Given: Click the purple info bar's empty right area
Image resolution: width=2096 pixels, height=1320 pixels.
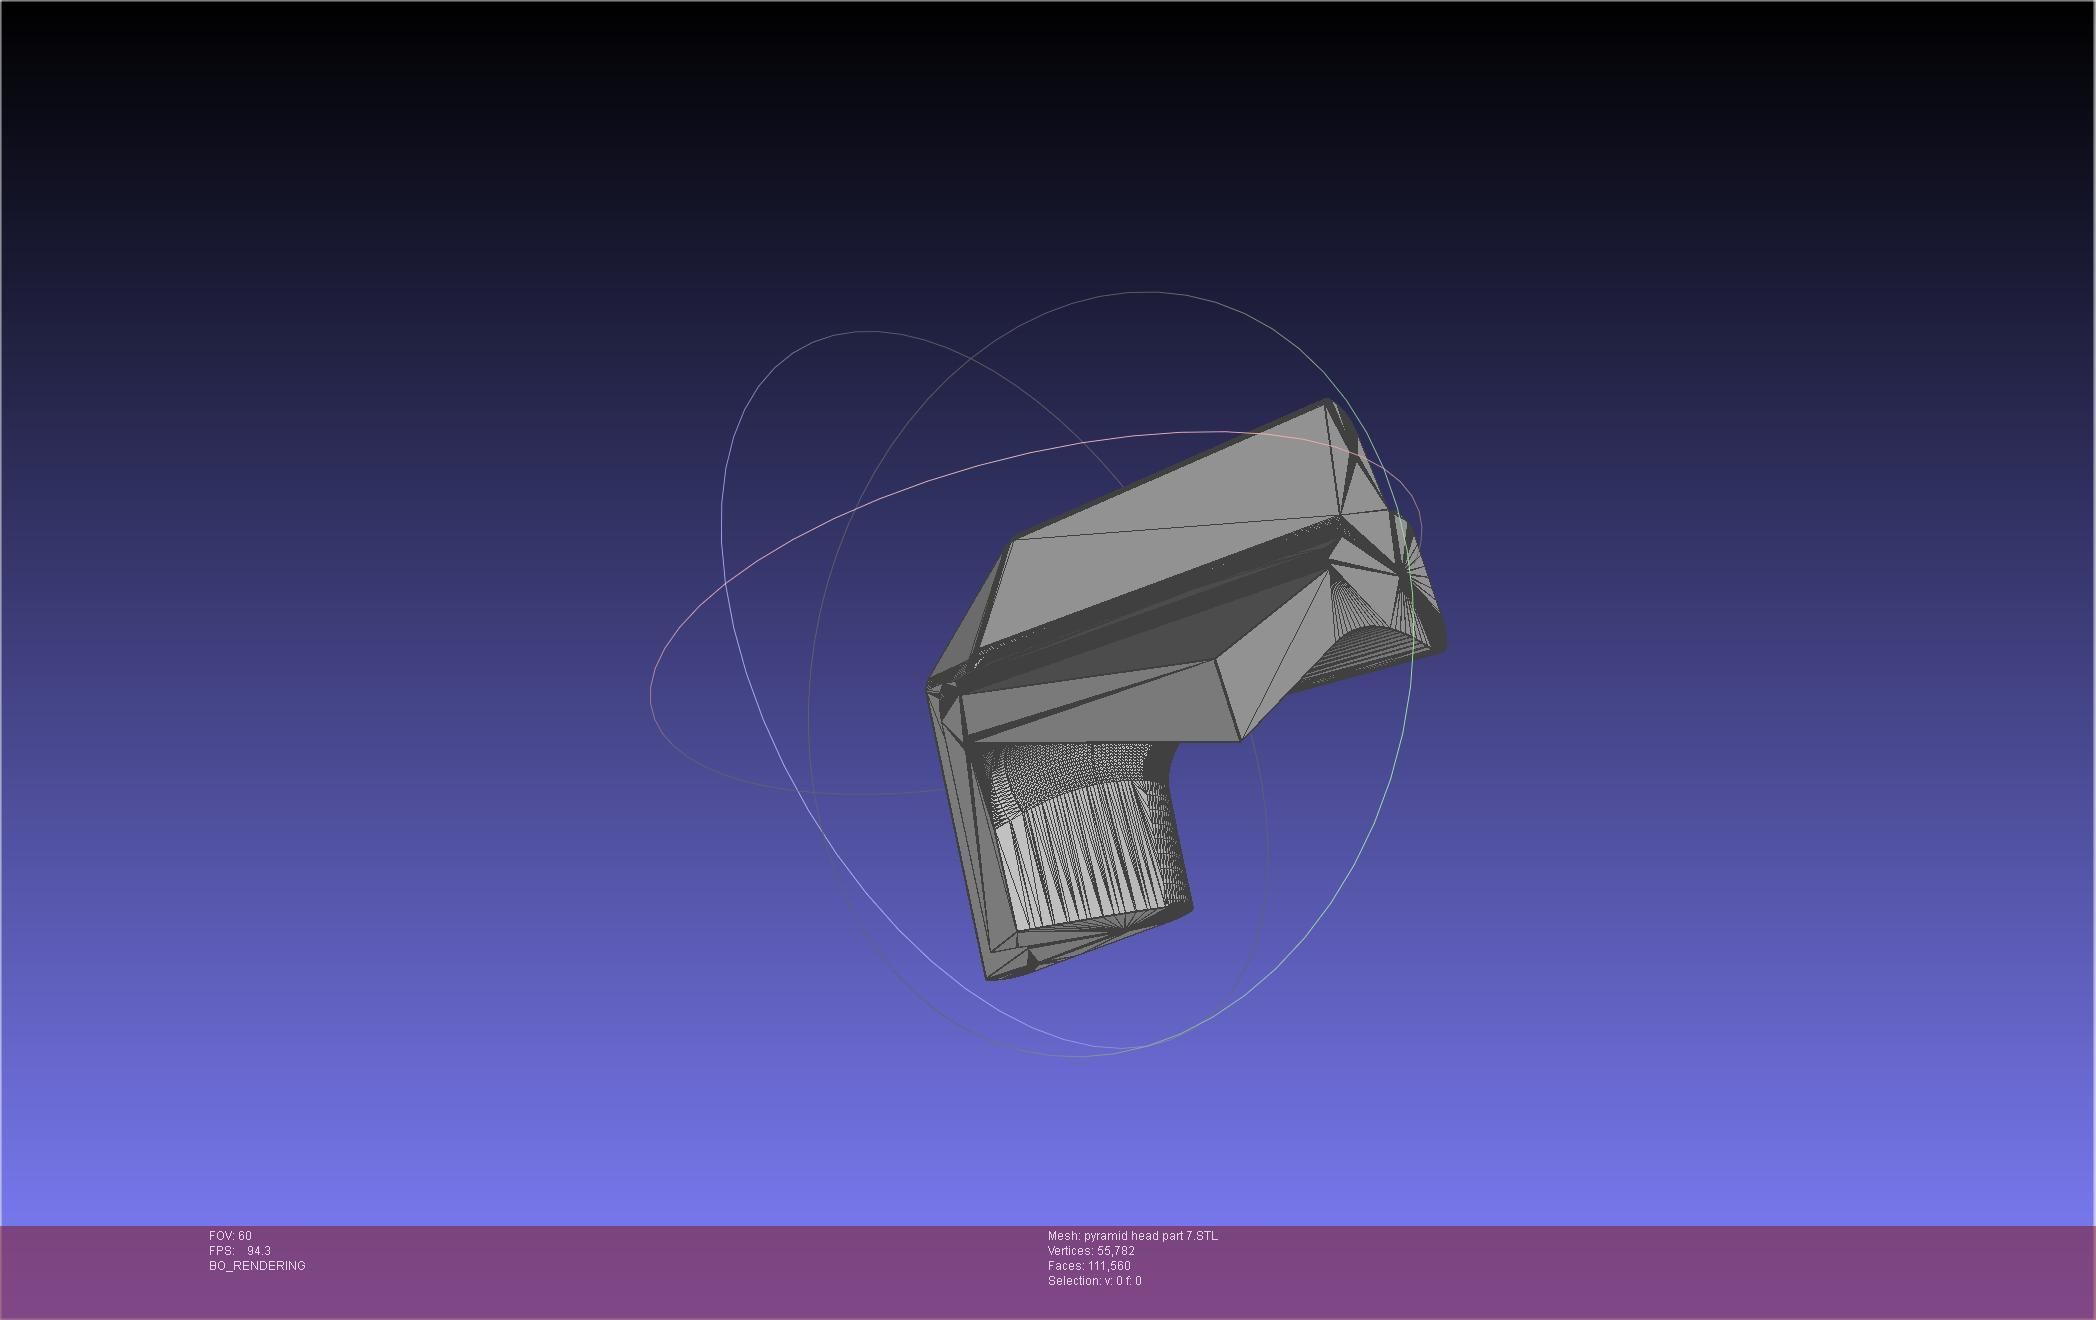Looking at the screenshot, I should click(1700, 1270).
